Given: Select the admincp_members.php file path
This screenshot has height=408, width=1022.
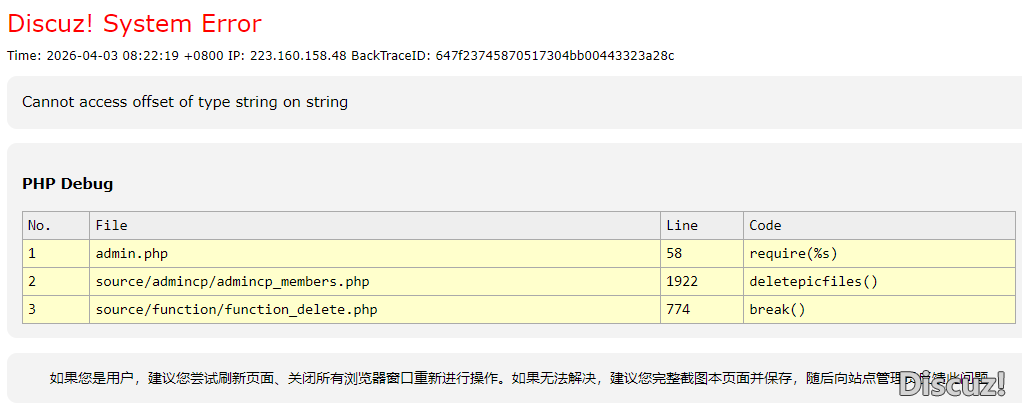Looking at the screenshot, I should [x=233, y=282].
